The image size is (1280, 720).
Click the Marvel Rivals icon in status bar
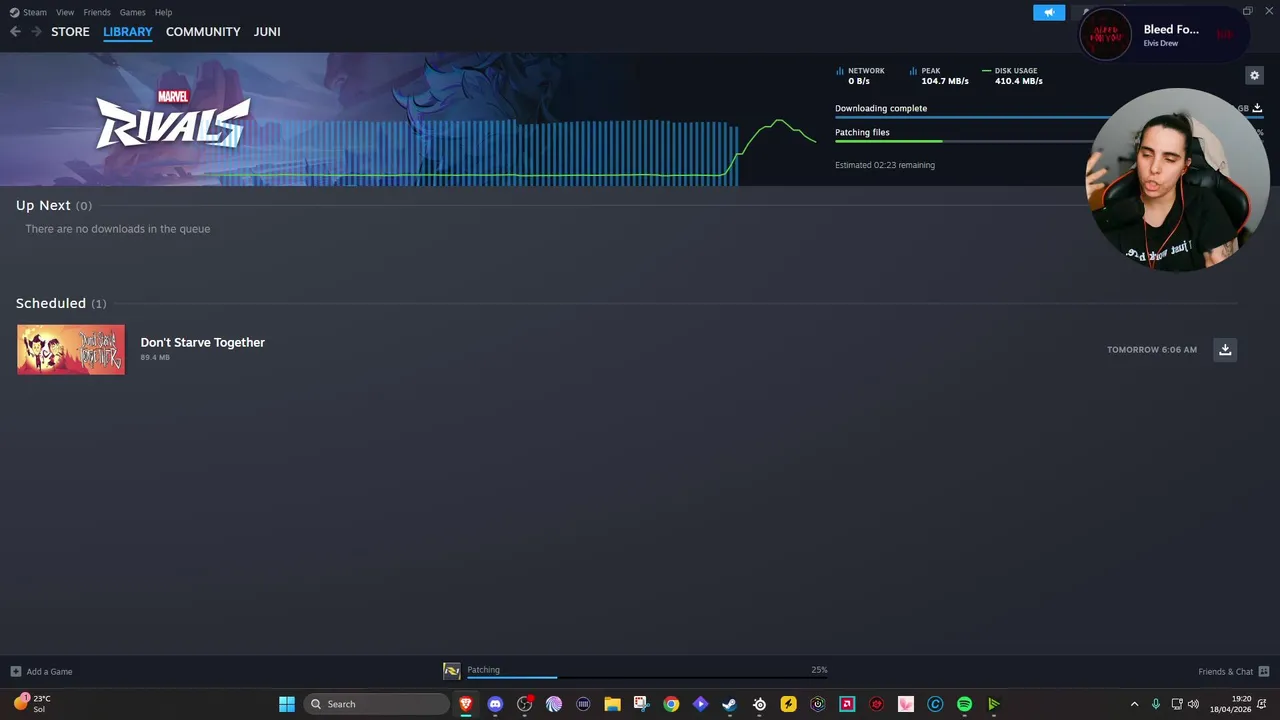(x=452, y=671)
